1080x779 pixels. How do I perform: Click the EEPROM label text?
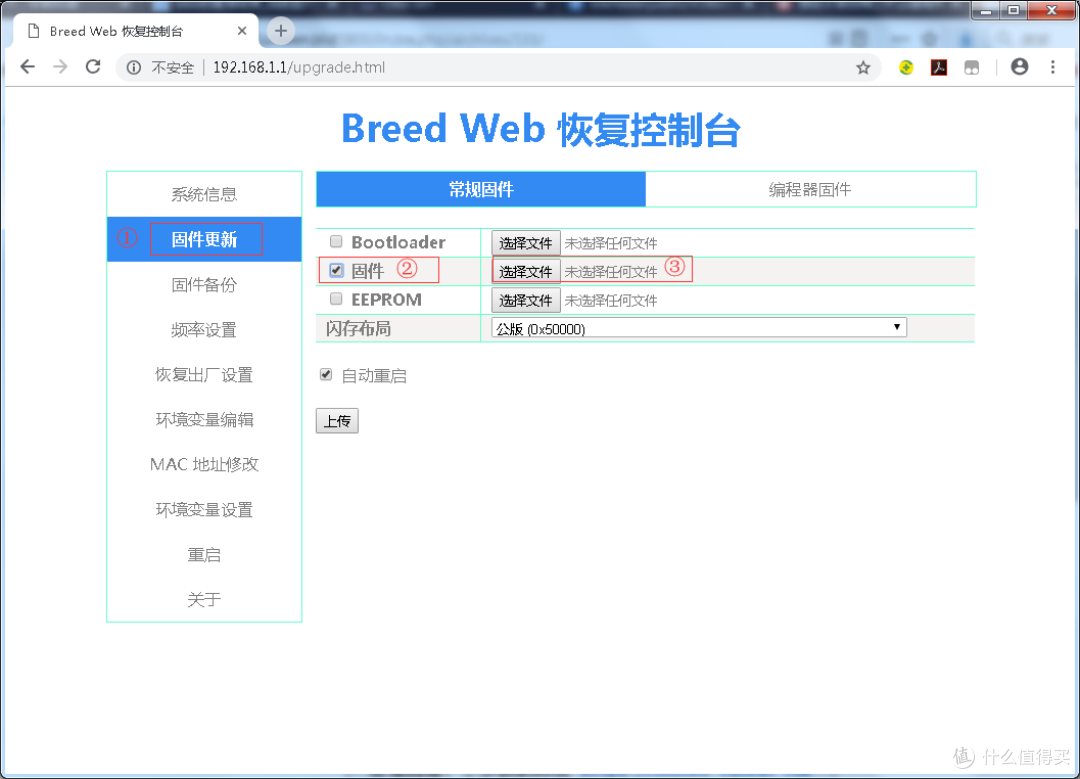pos(386,300)
